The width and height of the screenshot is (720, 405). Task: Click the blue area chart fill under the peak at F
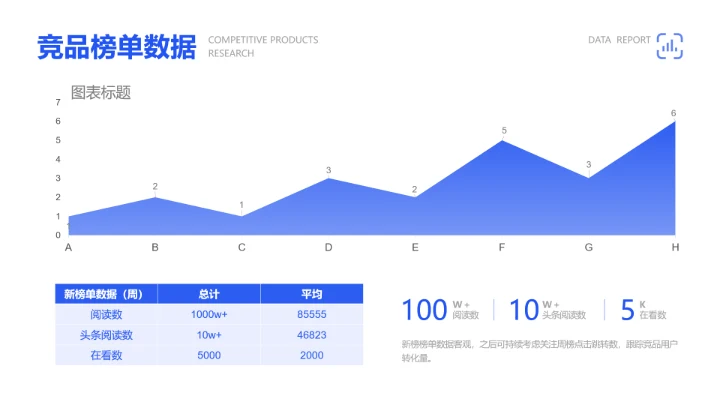point(502,200)
